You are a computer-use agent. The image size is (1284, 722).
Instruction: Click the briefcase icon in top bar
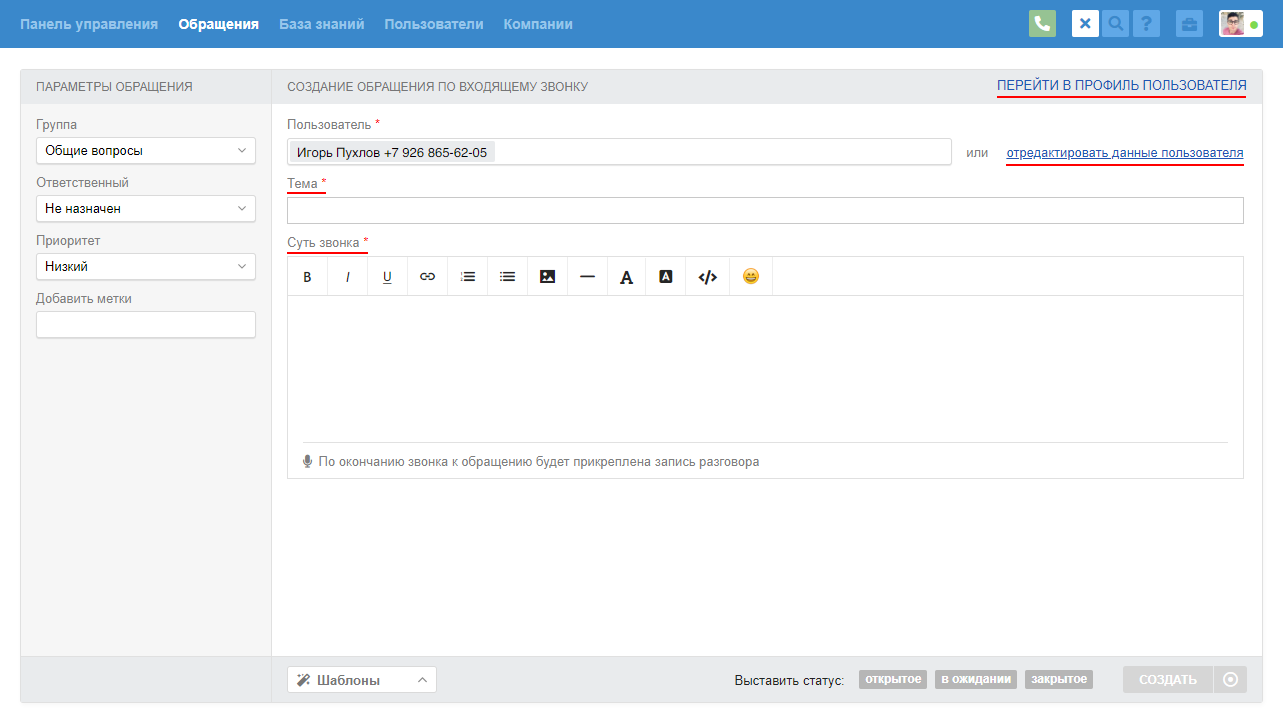tap(1189, 24)
